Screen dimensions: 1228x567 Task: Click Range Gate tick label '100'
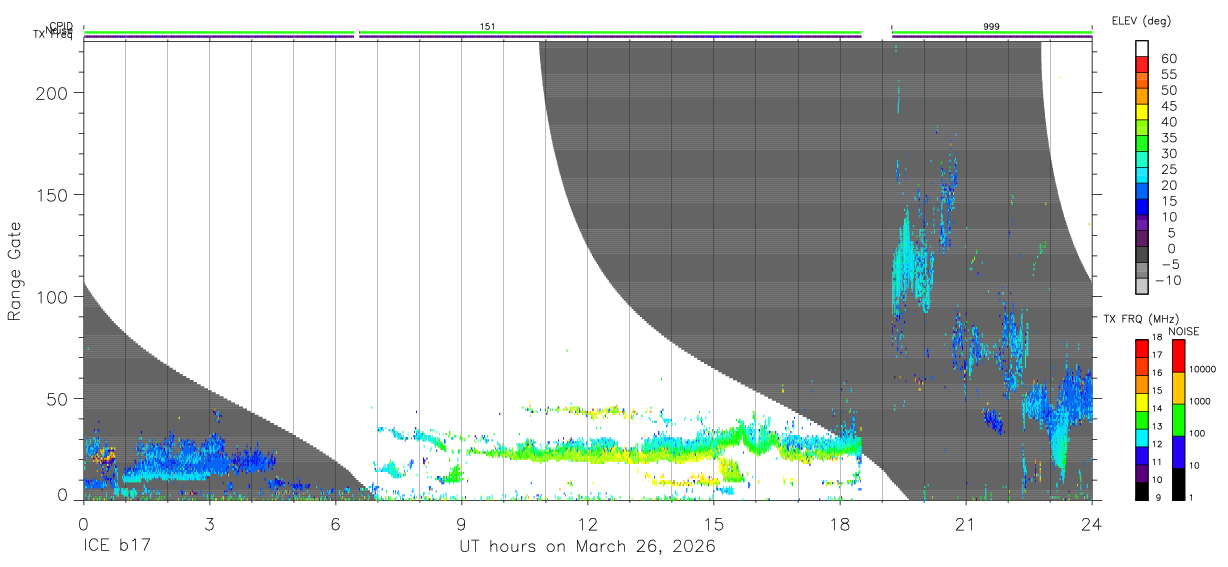[52, 297]
